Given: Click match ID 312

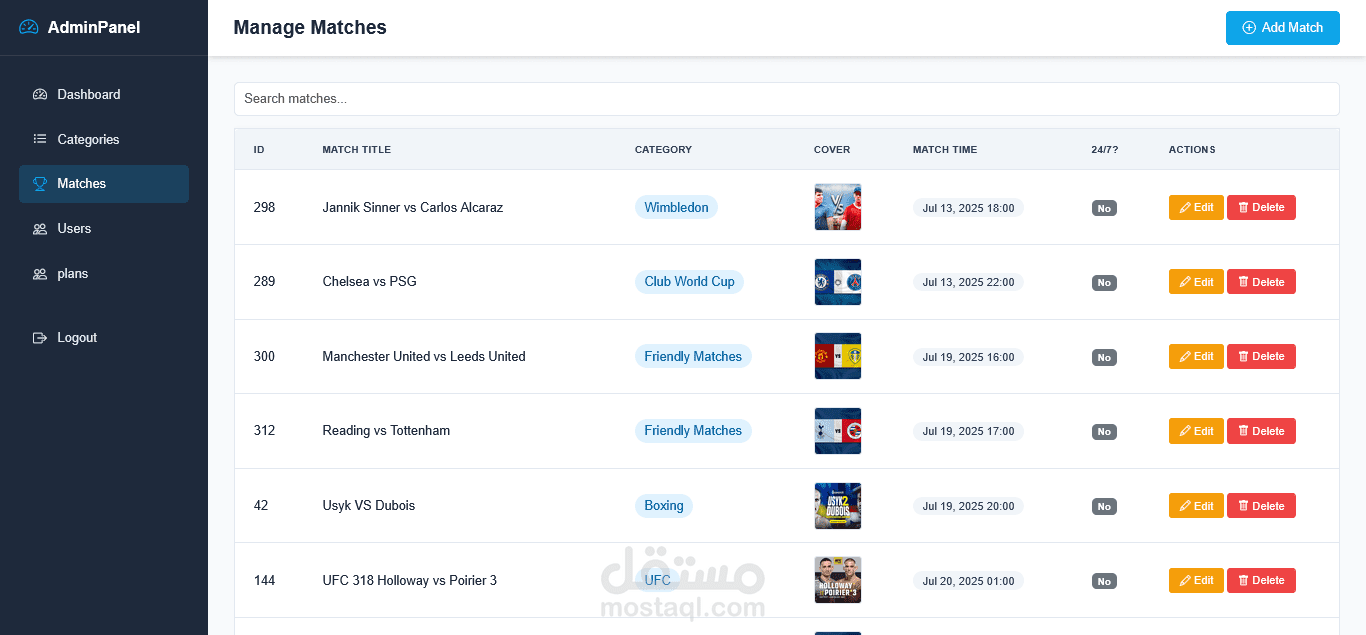Looking at the screenshot, I should point(264,431).
